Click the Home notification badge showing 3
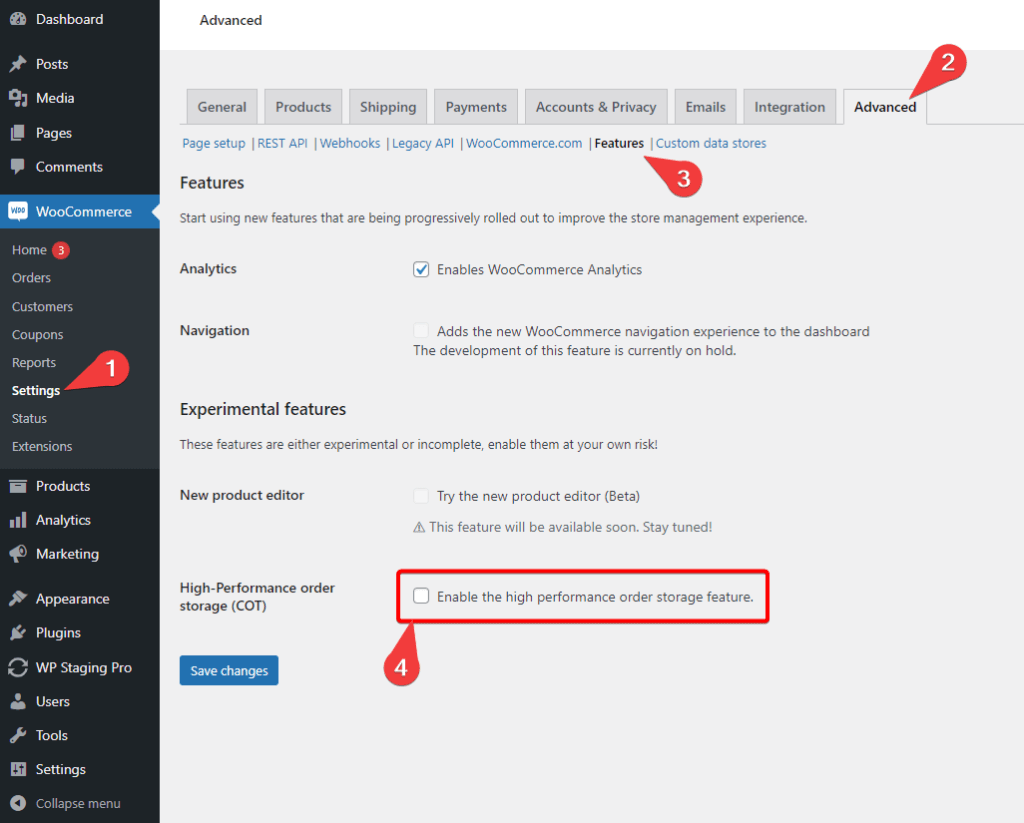This screenshot has width=1024, height=823. pos(61,250)
